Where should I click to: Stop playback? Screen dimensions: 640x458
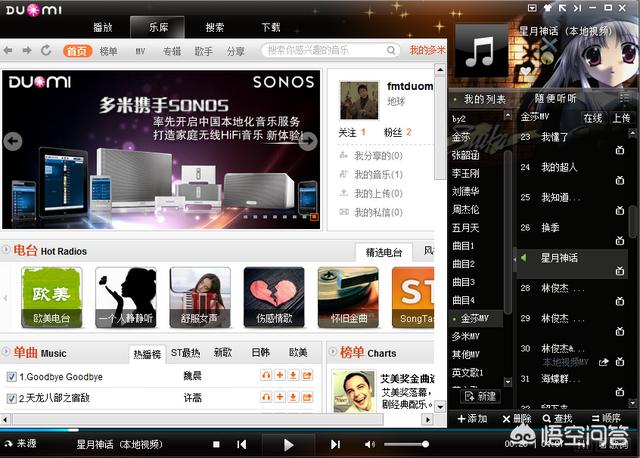pos(216,444)
